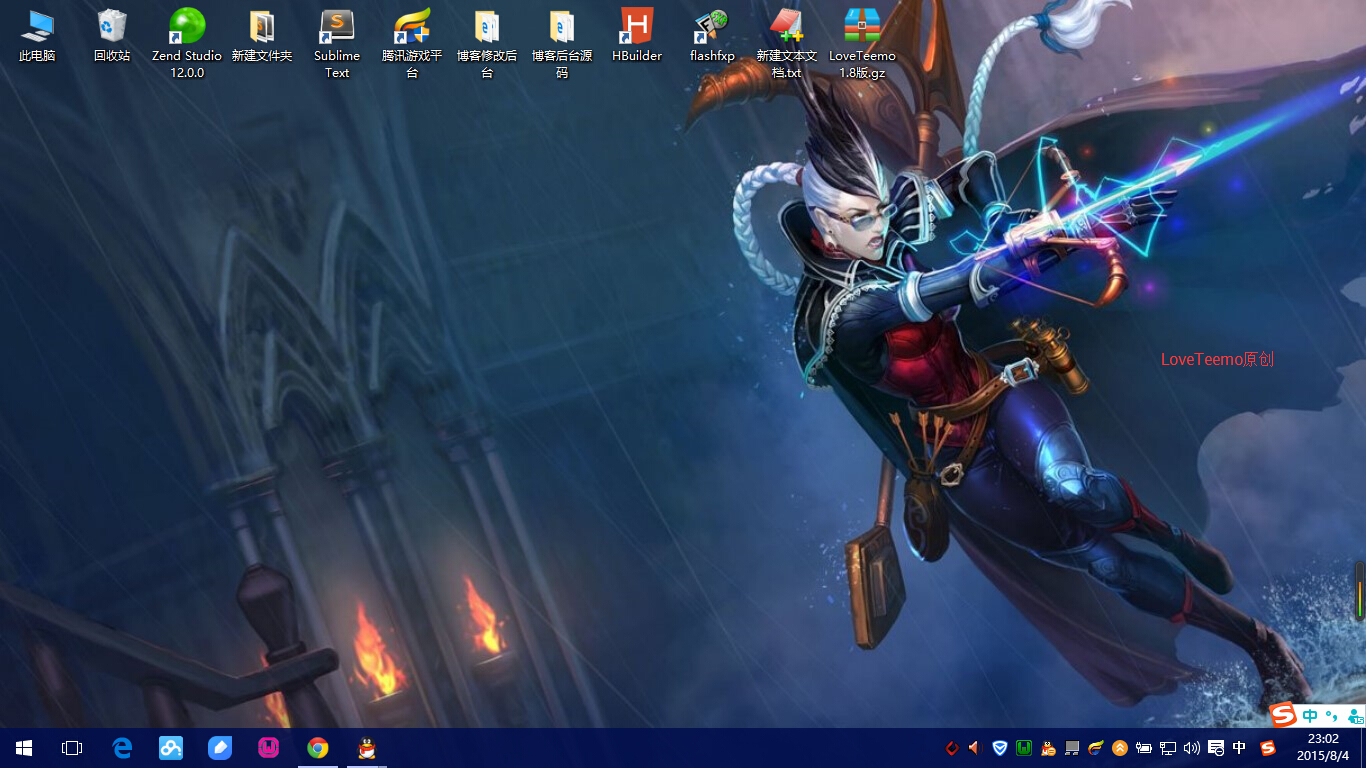Toggle Sogou floating bar 中 Chinese mode
This screenshot has width=1366, height=768.
(x=1310, y=715)
